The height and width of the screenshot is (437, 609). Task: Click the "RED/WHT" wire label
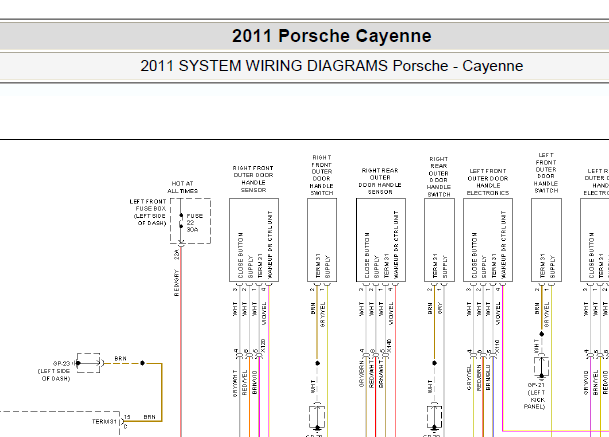click(x=371, y=376)
